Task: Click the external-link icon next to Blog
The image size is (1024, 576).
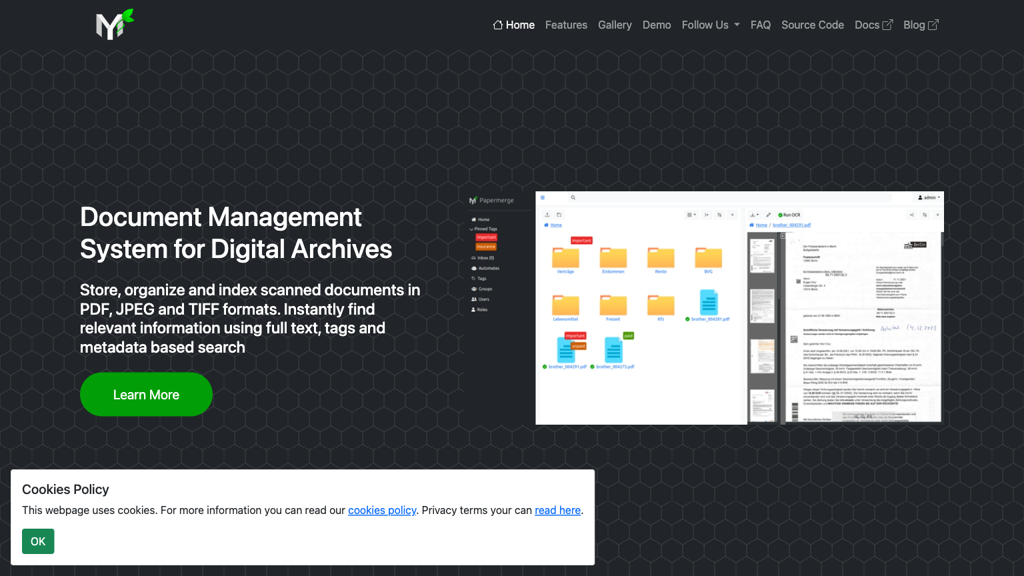Action: click(x=934, y=25)
